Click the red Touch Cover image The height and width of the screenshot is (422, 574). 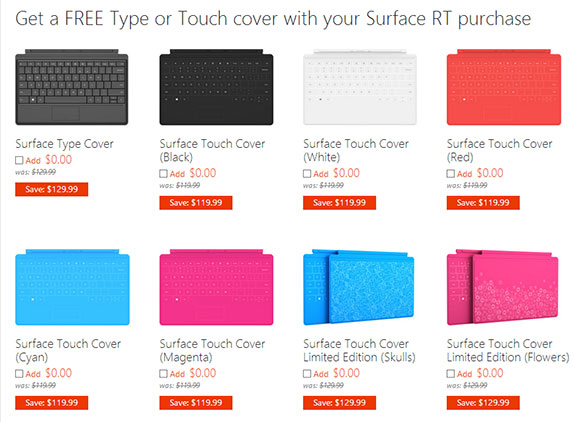point(504,87)
